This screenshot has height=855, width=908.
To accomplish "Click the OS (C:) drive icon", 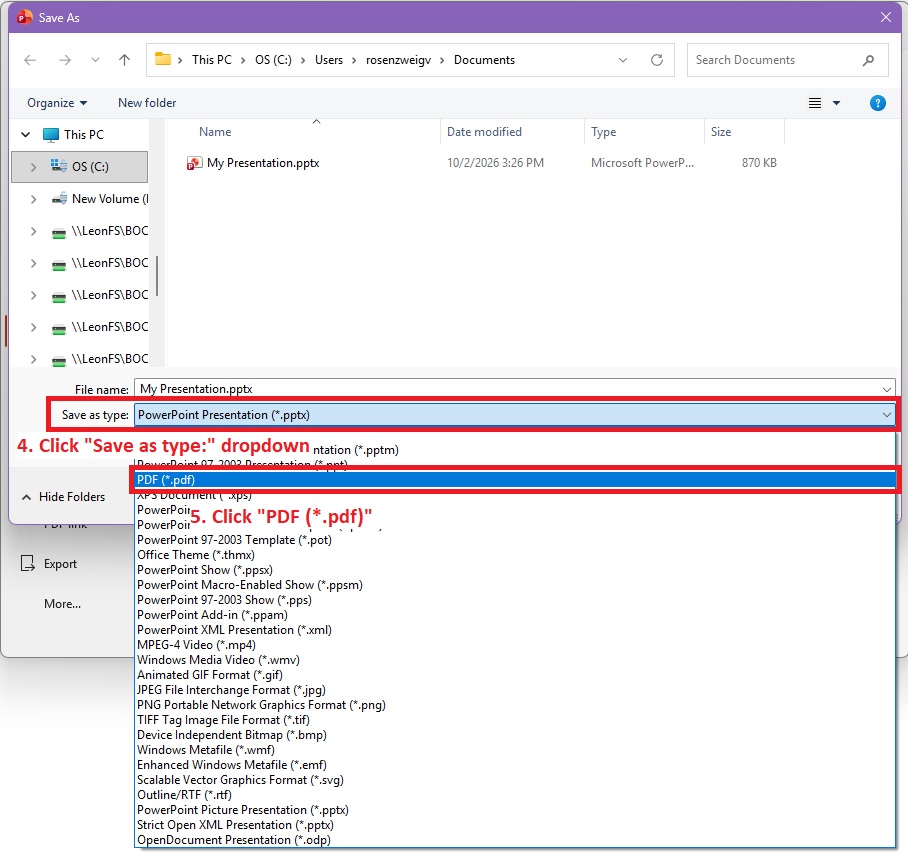I will pyautogui.click(x=58, y=166).
